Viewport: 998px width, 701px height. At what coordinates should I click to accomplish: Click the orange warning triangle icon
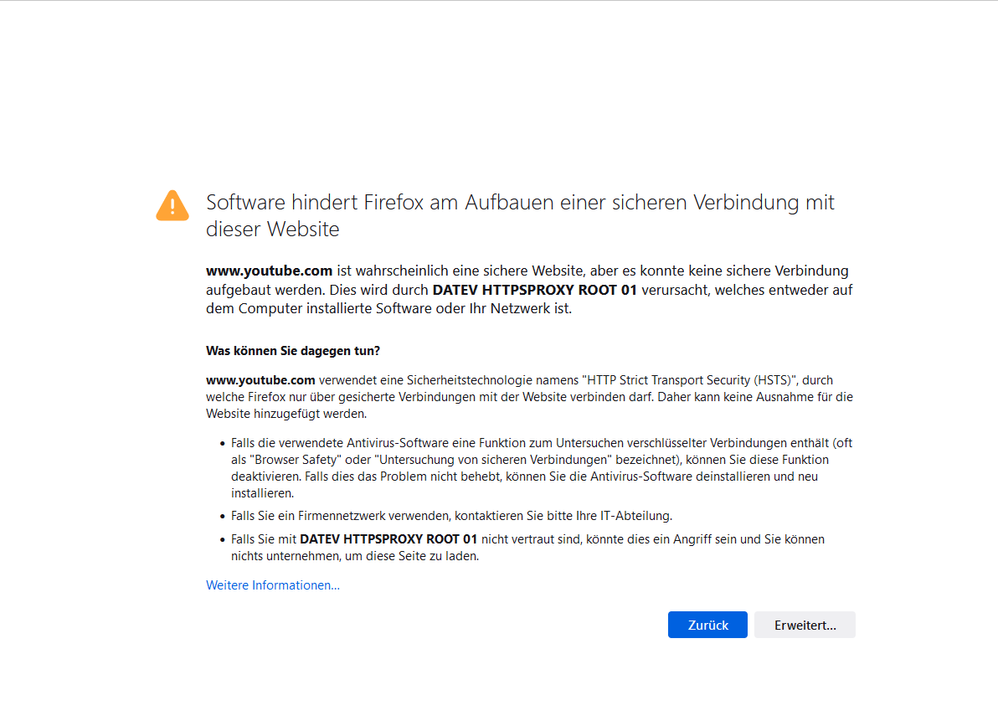click(x=172, y=206)
